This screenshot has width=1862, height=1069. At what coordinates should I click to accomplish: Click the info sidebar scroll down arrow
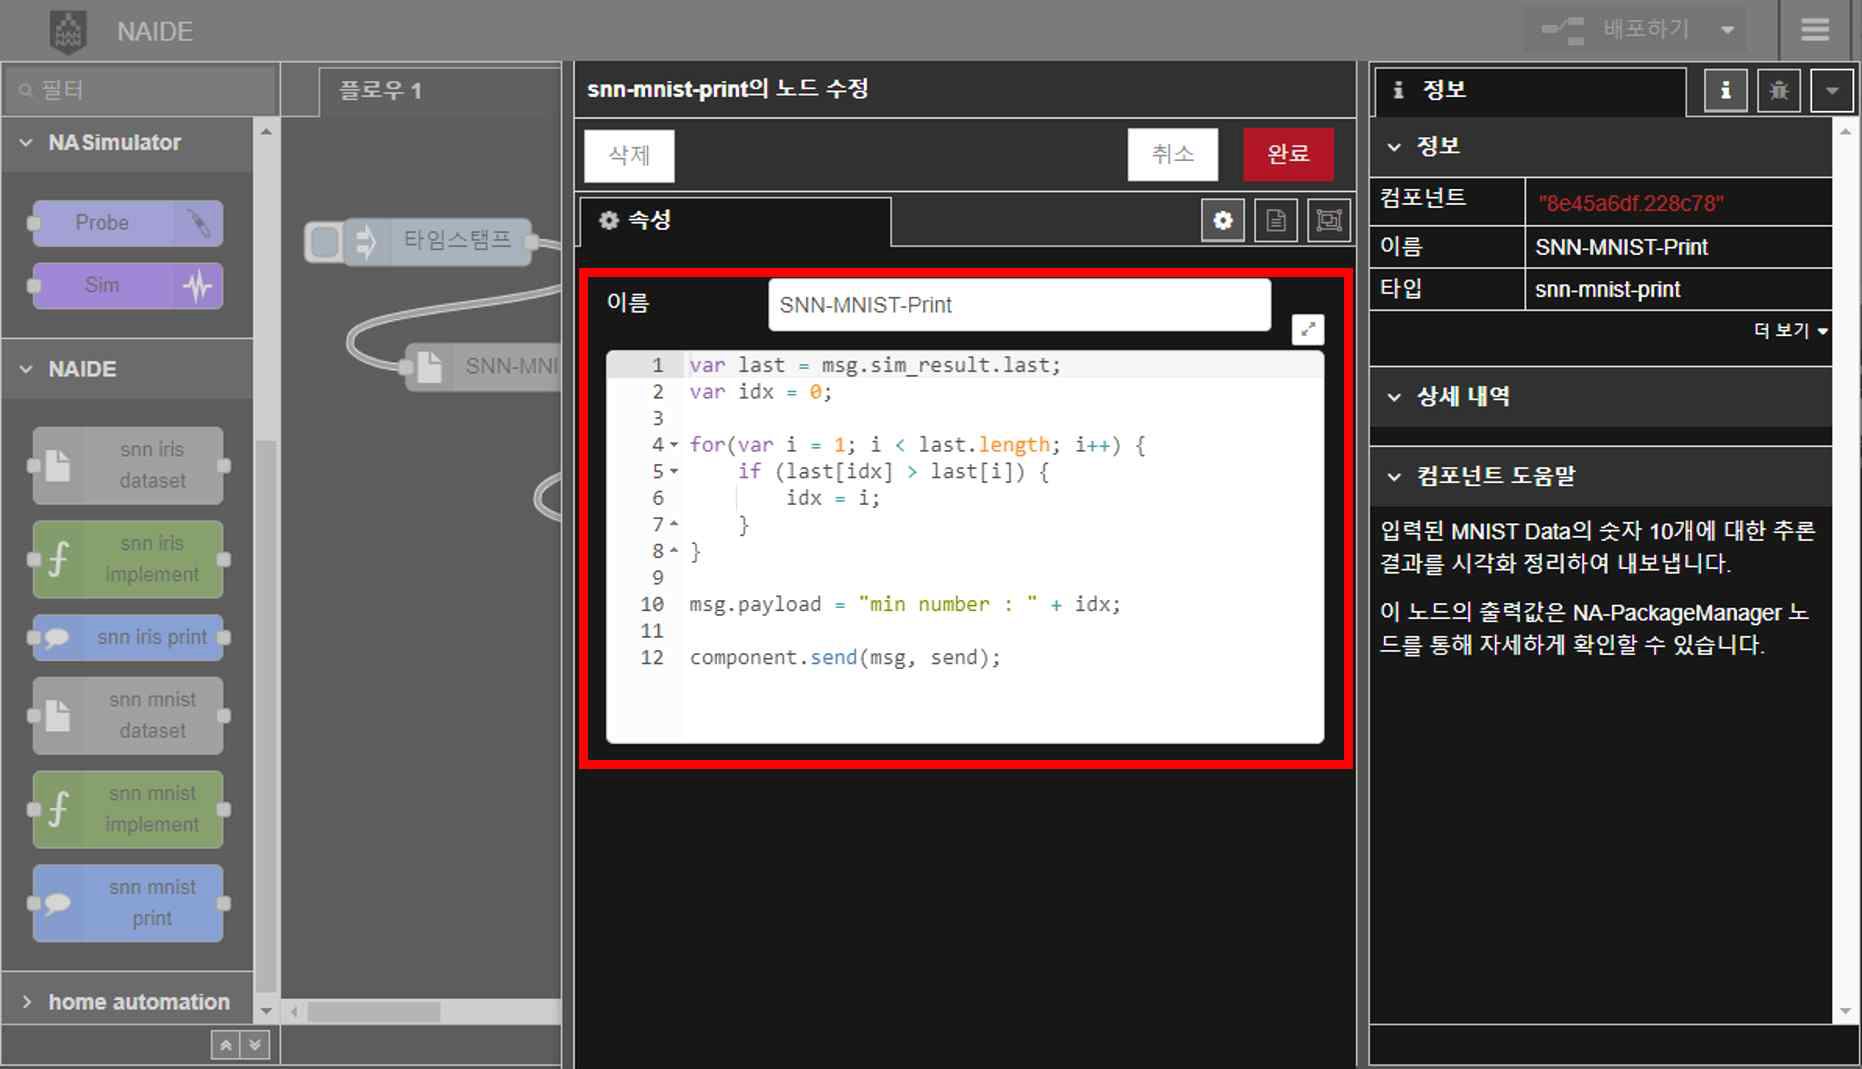tap(1845, 1012)
